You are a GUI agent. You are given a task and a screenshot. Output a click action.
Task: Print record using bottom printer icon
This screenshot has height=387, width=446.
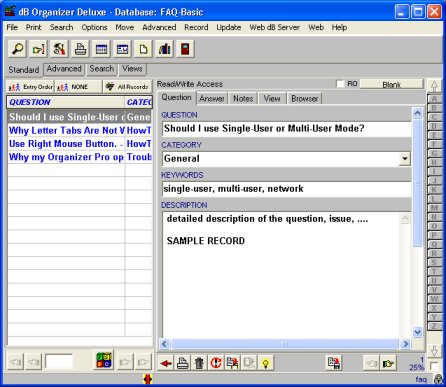(182, 363)
